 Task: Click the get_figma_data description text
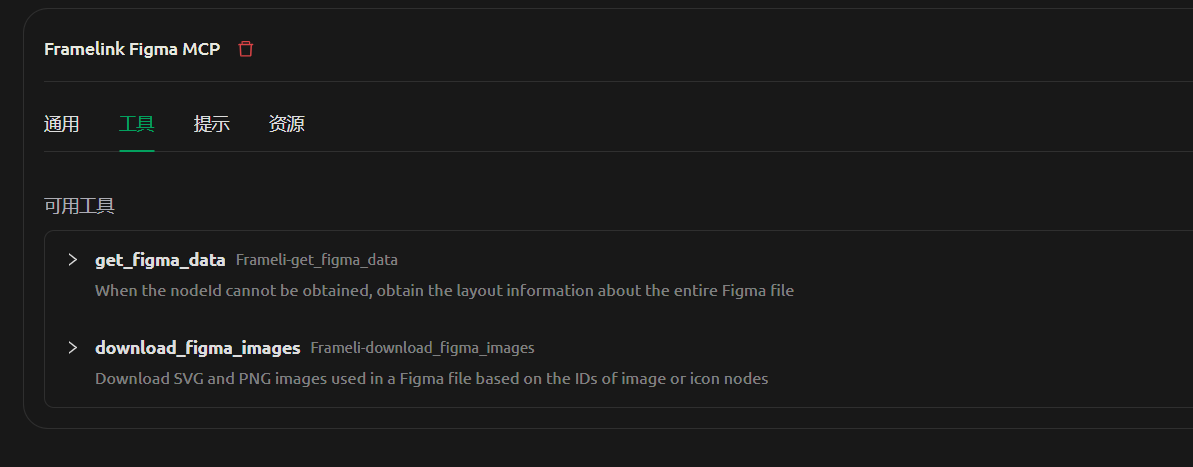pos(444,291)
